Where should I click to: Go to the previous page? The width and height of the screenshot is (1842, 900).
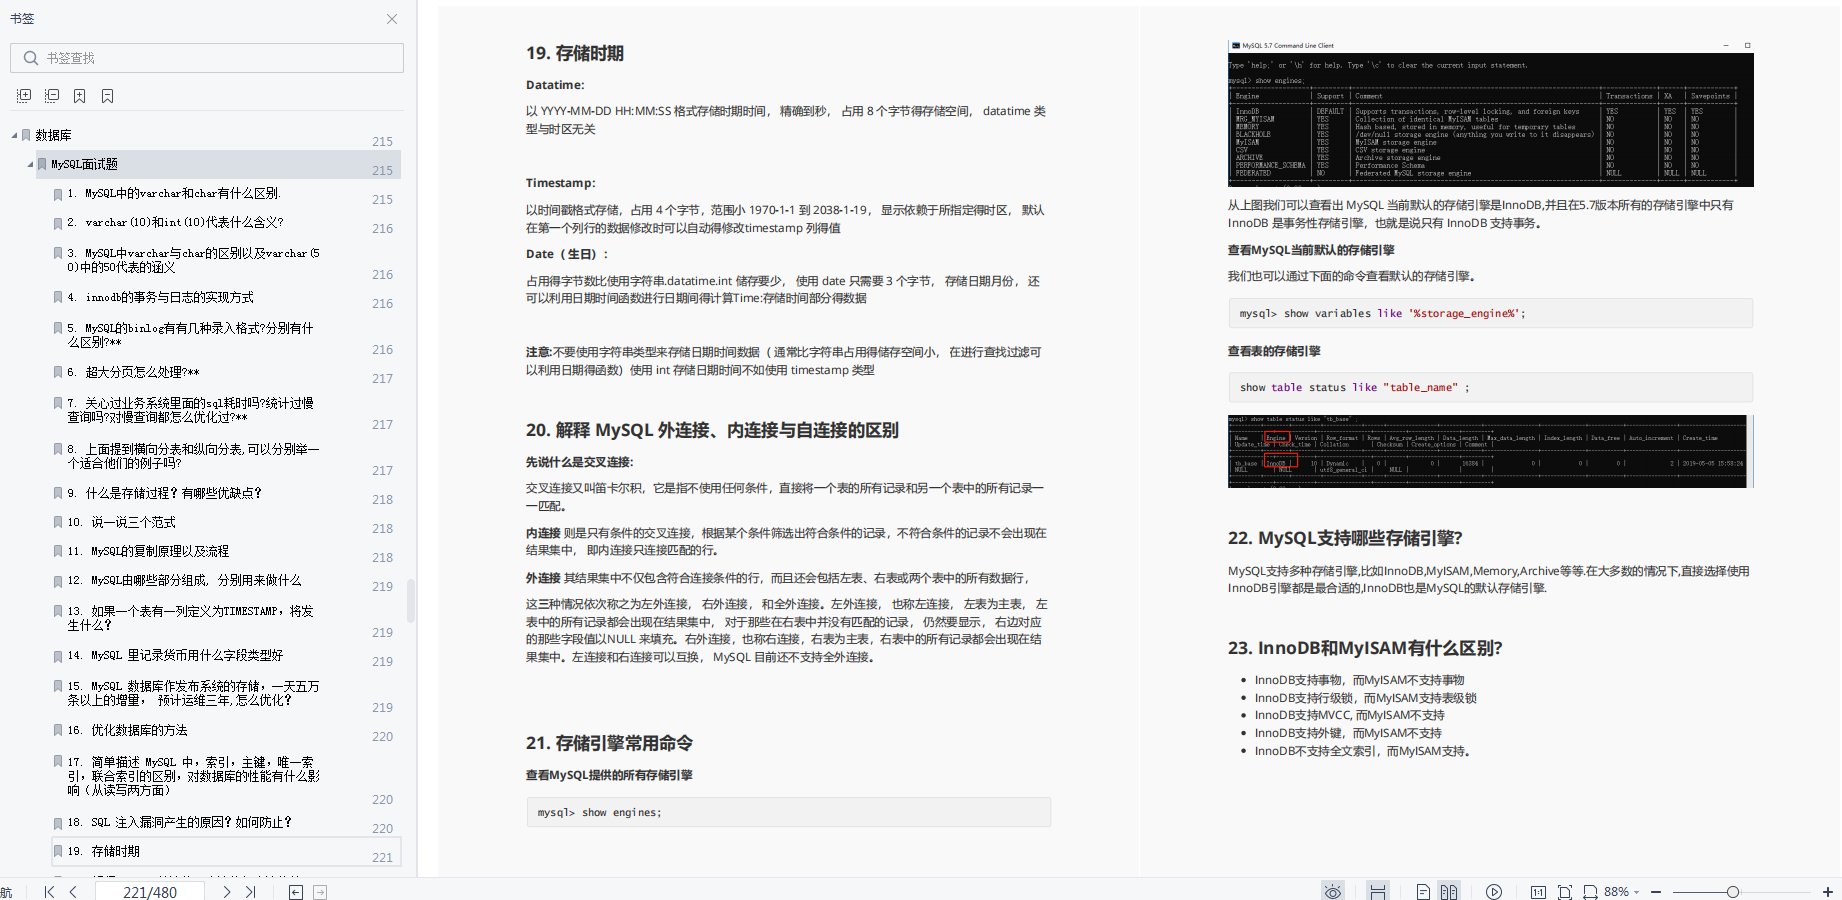(73, 892)
